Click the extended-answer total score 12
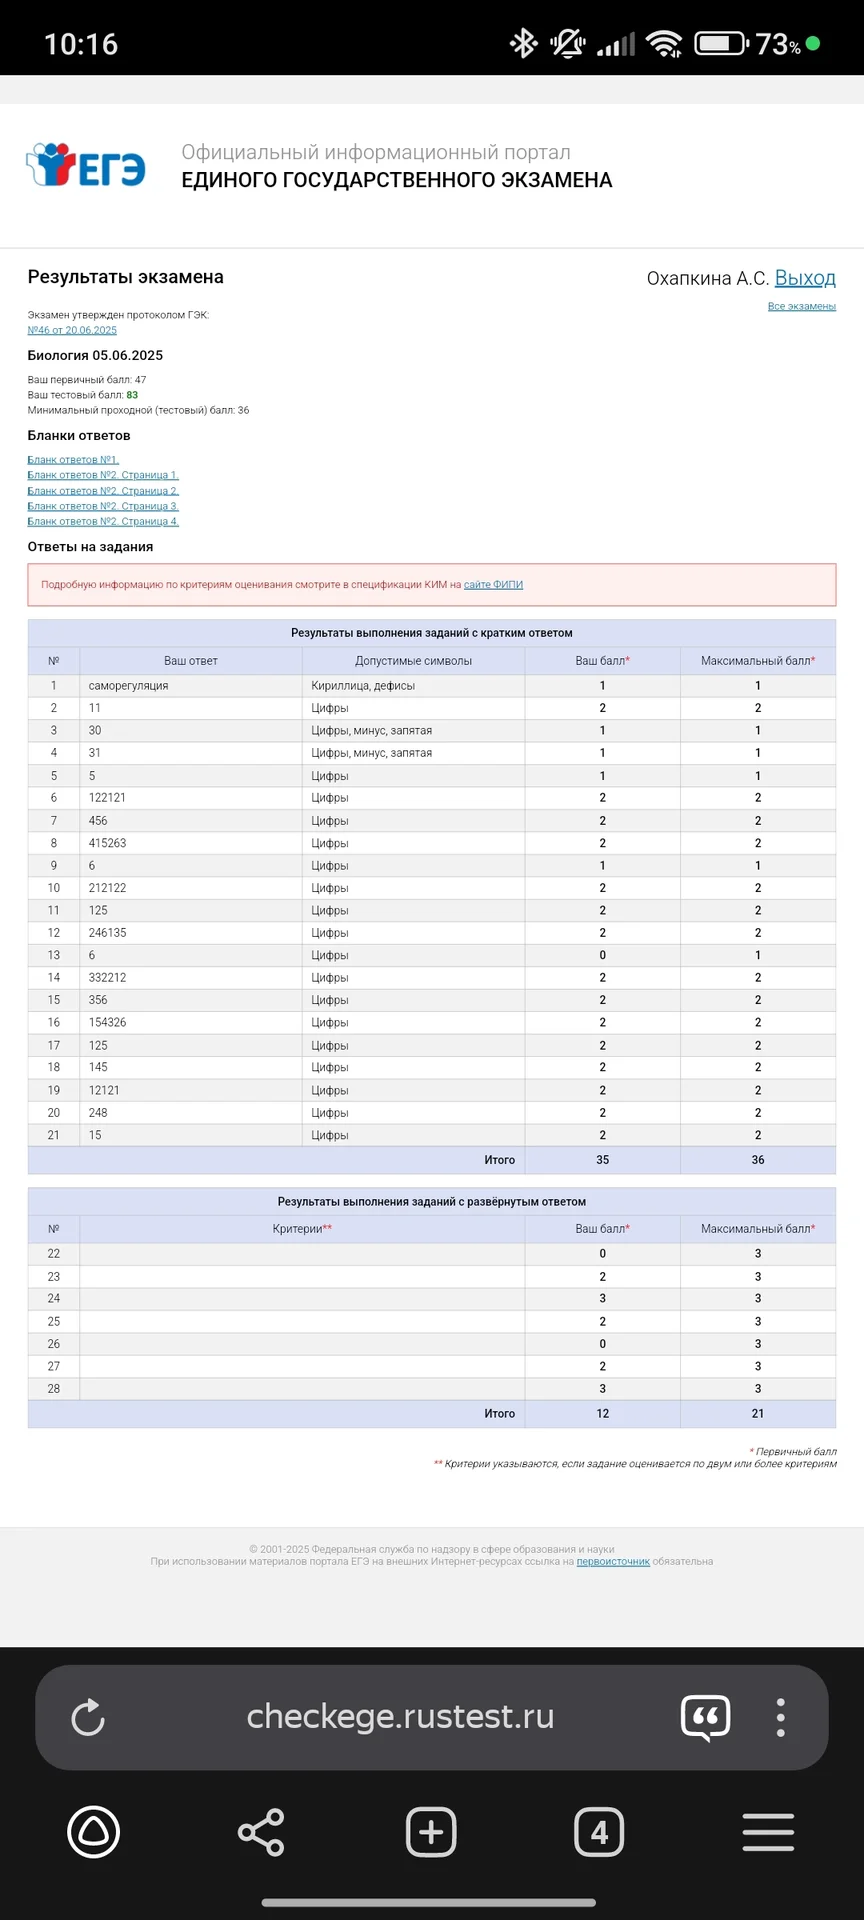864x1920 pixels. (x=602, y=1414)
